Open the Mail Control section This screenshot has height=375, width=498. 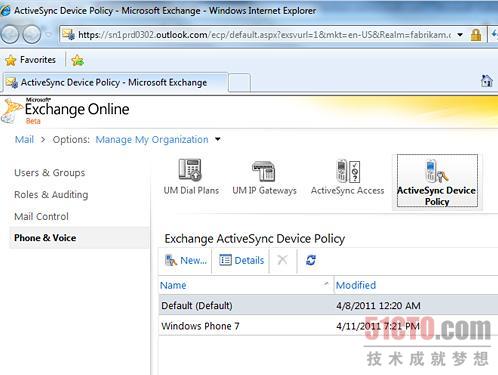[41, 216]
